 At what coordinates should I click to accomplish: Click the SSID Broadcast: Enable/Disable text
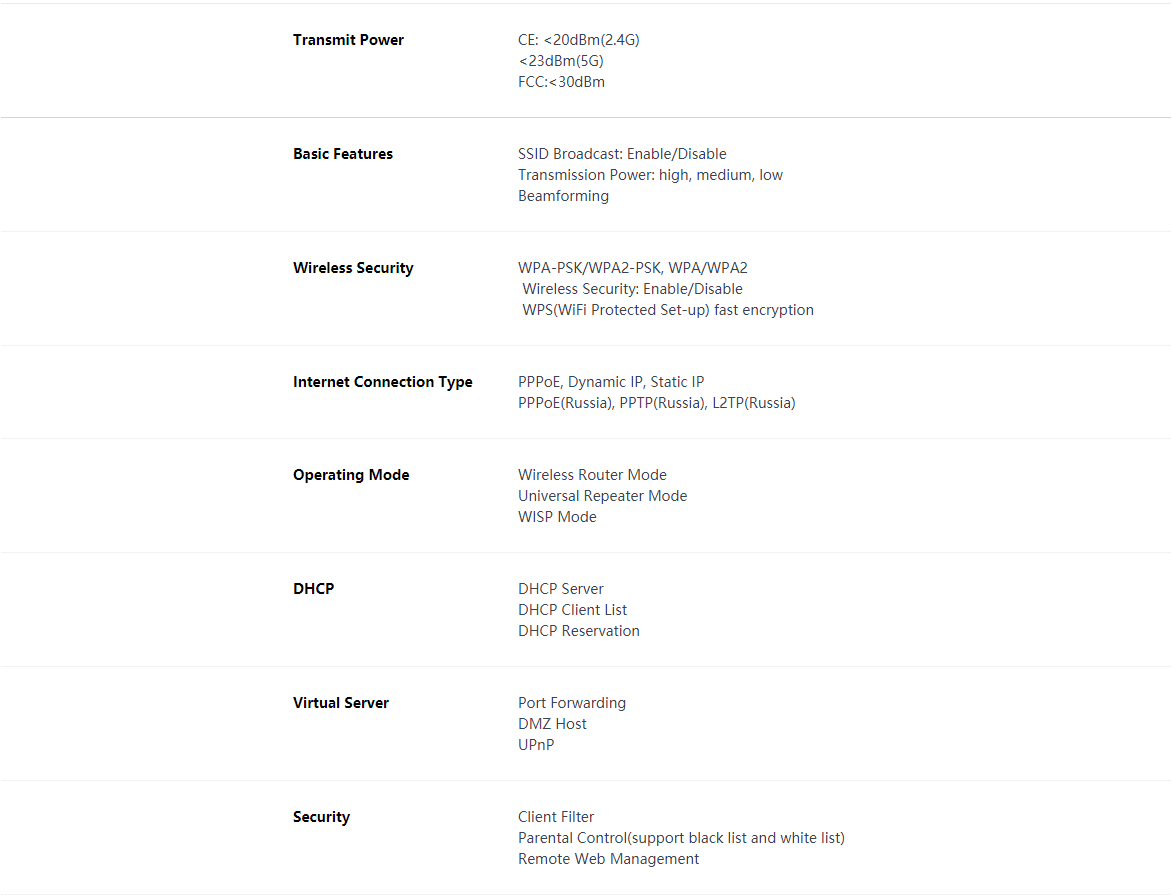[x=622, y=153]
